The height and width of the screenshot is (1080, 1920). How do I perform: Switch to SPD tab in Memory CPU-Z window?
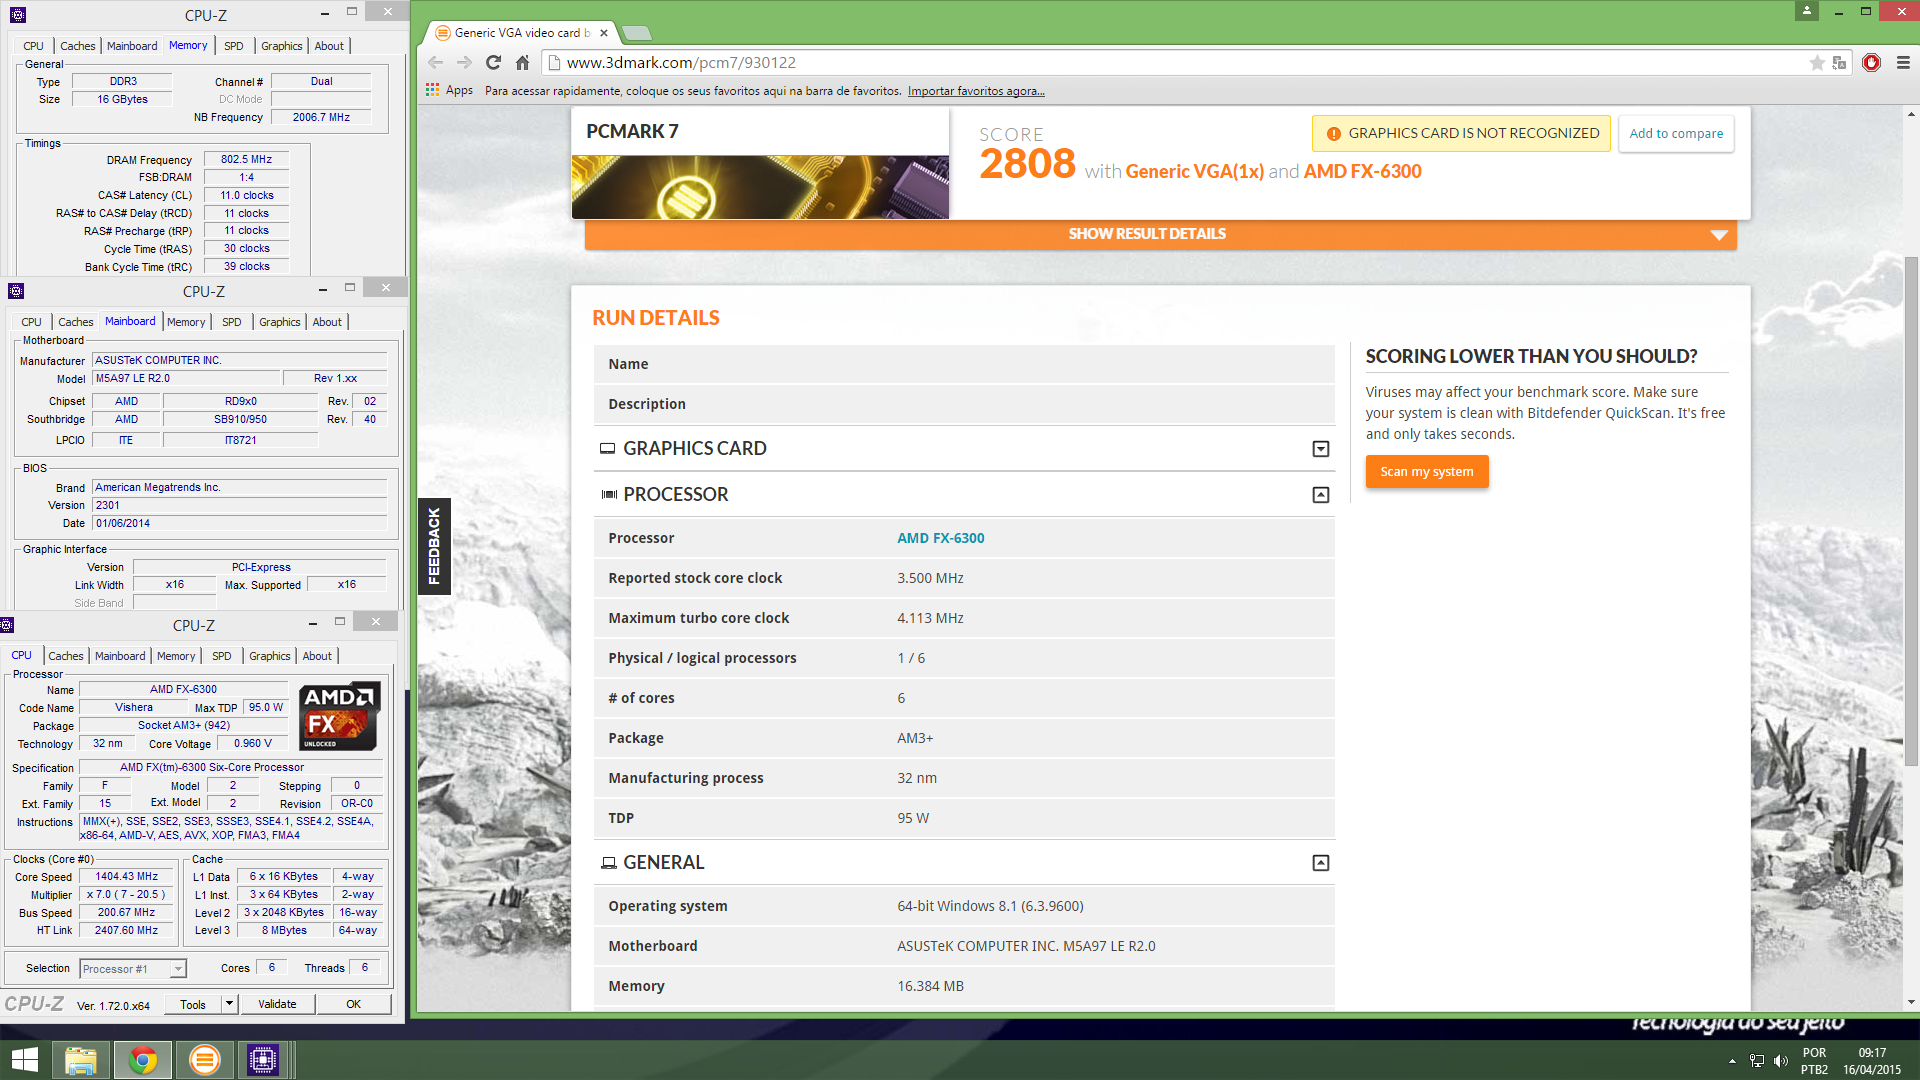234,46
